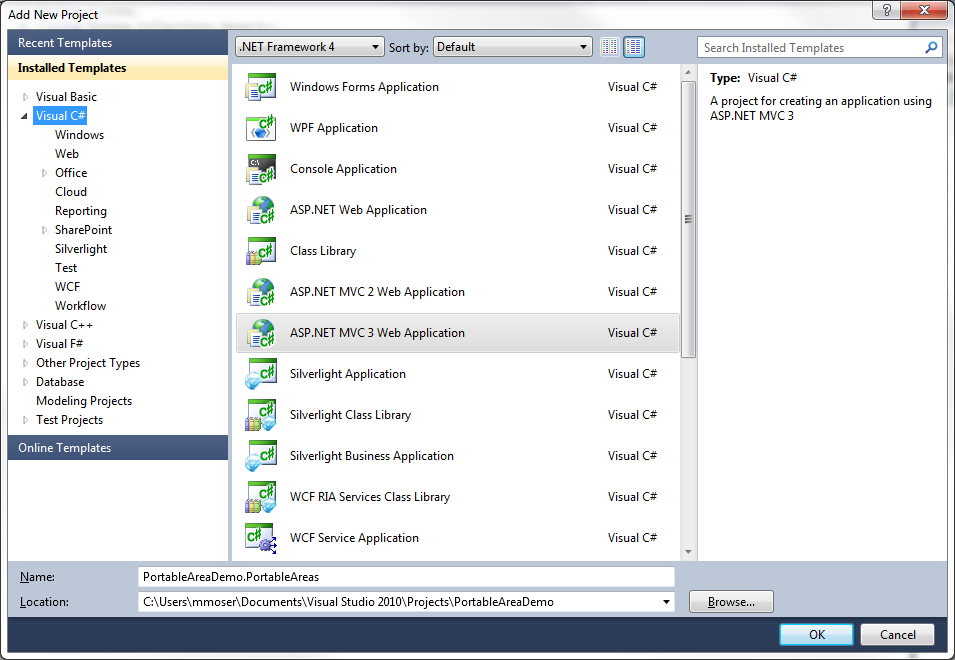955x660 pixels.
Task: Select the Silverlight category in the tree
Action: coord(80,249)
